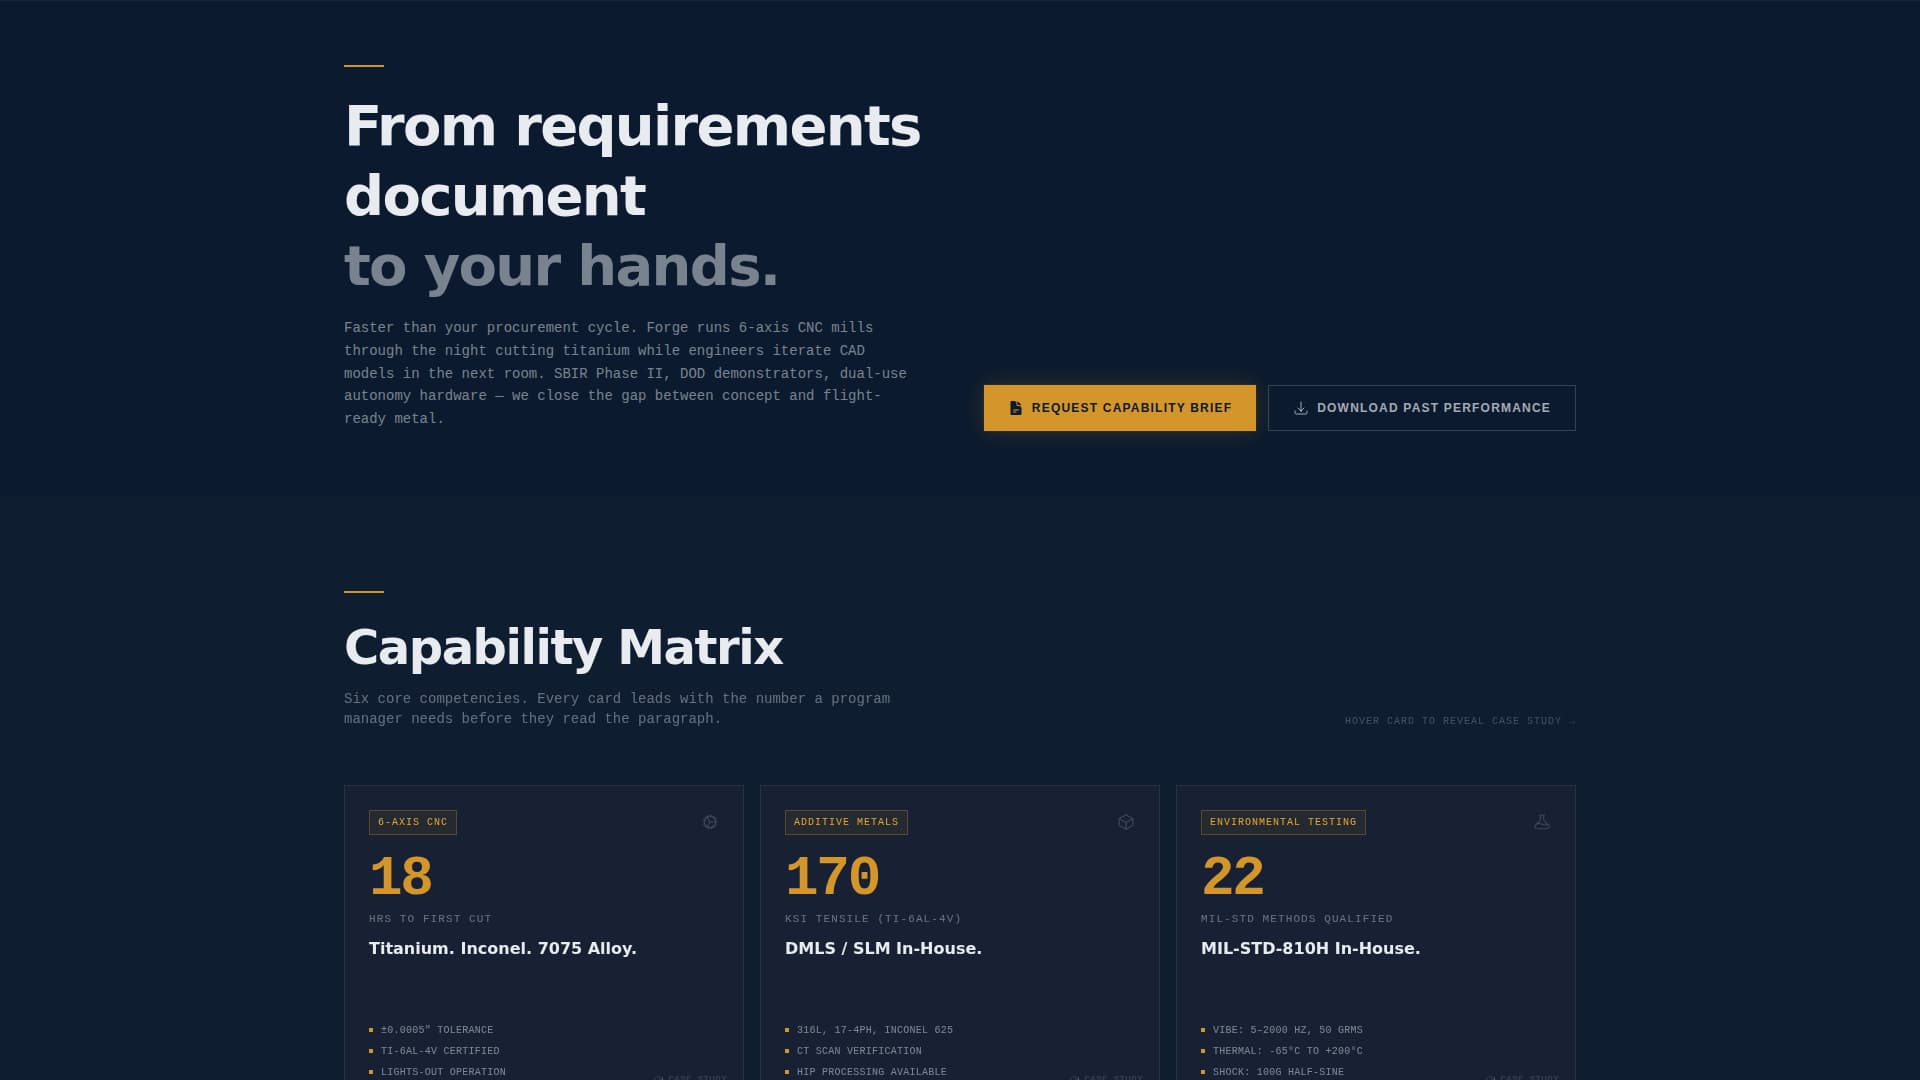The height and width of the screenshot is (1080, 1920).
Task: Click the Capability Matrix heading
Action: 563,647
